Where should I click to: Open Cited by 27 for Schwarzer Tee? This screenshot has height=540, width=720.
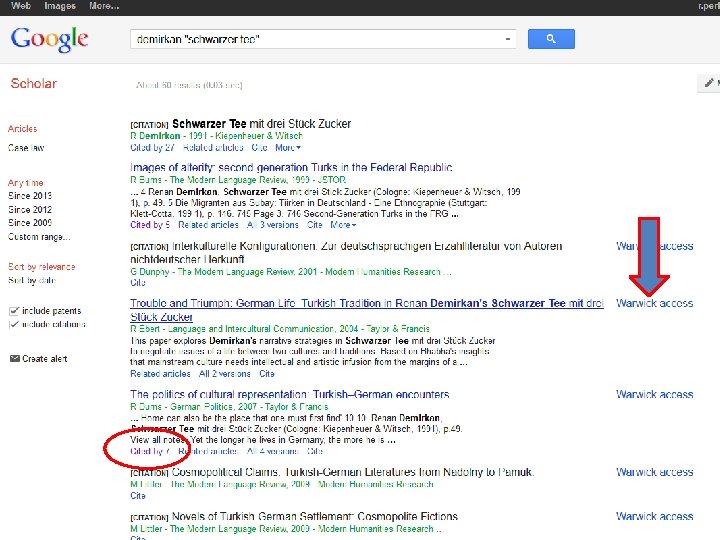click(x=152, y=148)
